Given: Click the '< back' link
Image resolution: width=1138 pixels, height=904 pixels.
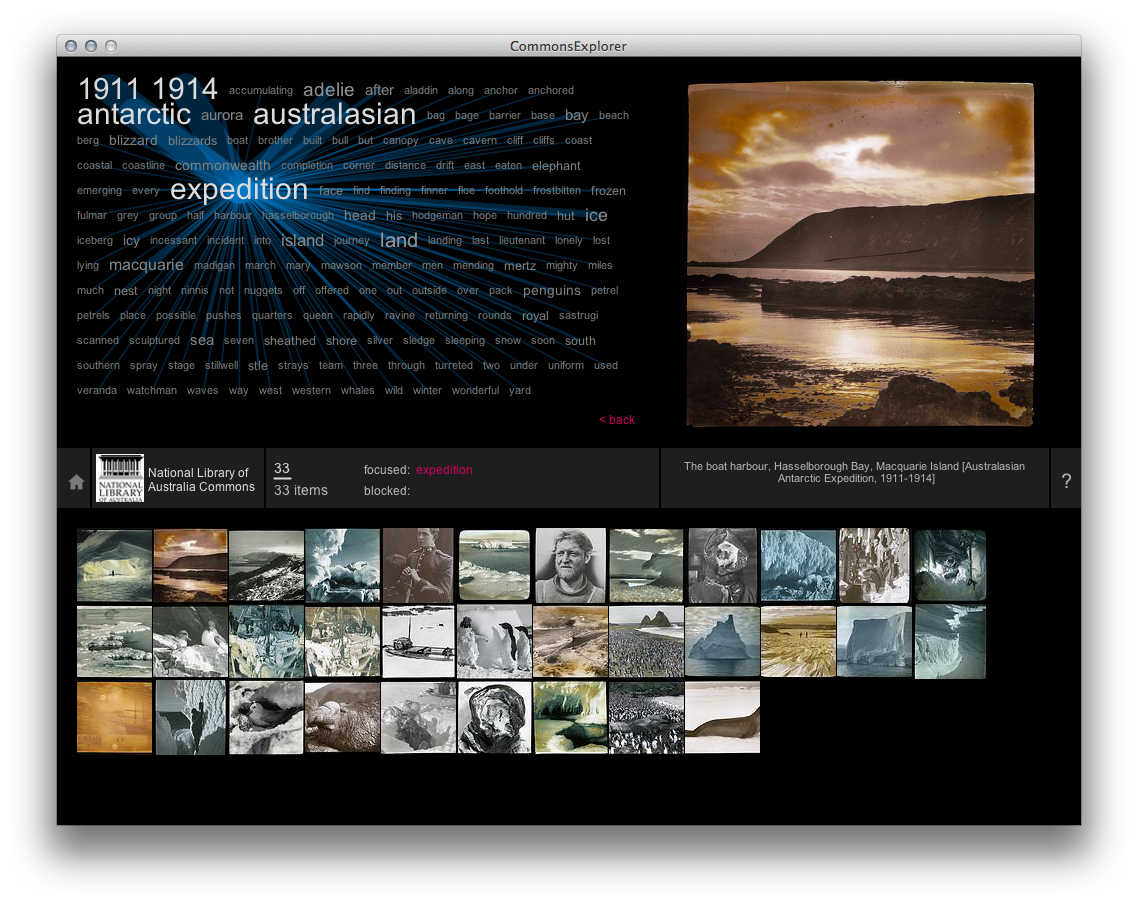Looking at the screenshot, I should (x=617, y=420).
